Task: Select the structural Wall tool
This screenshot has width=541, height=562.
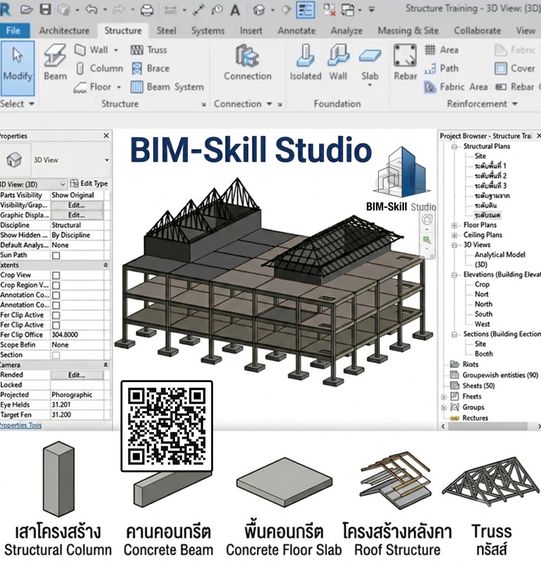Action: click(x=92, y=50)
